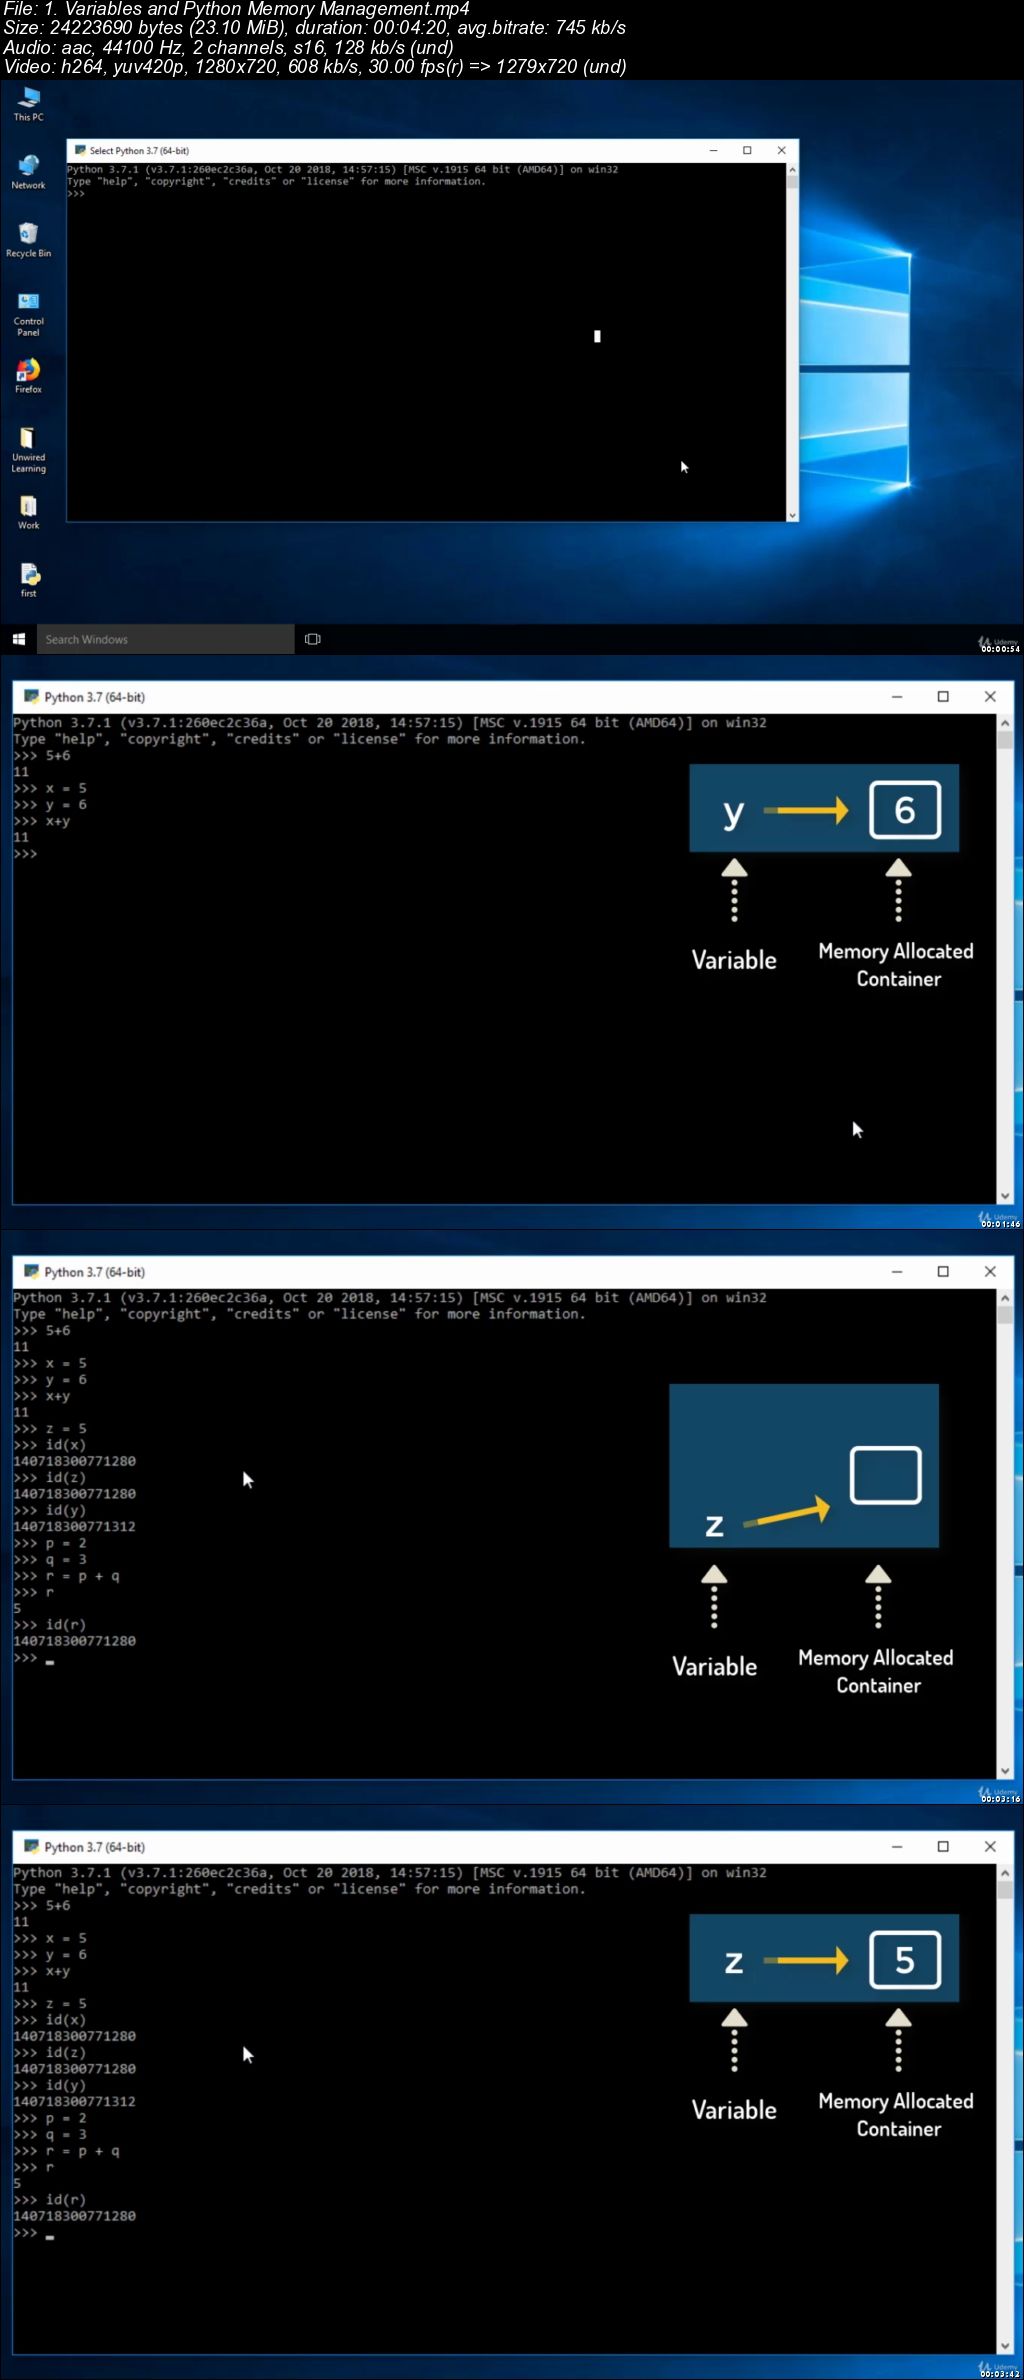
Task: Click the 'Select Python 3.7 (64-bit)' window title text
Action: coord(139,151)
